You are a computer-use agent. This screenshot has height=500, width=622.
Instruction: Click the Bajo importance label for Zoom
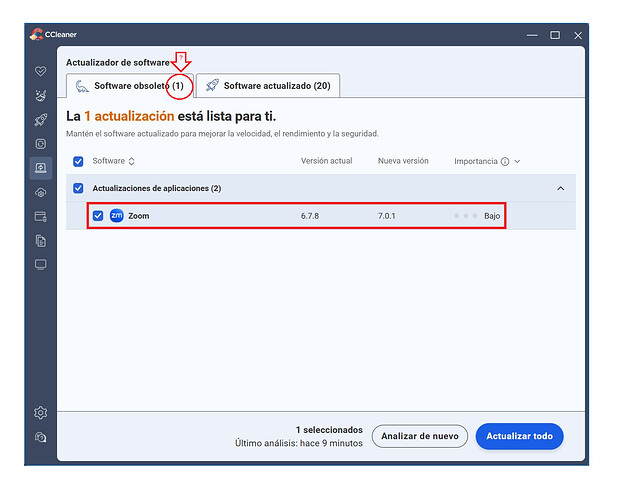492,216
